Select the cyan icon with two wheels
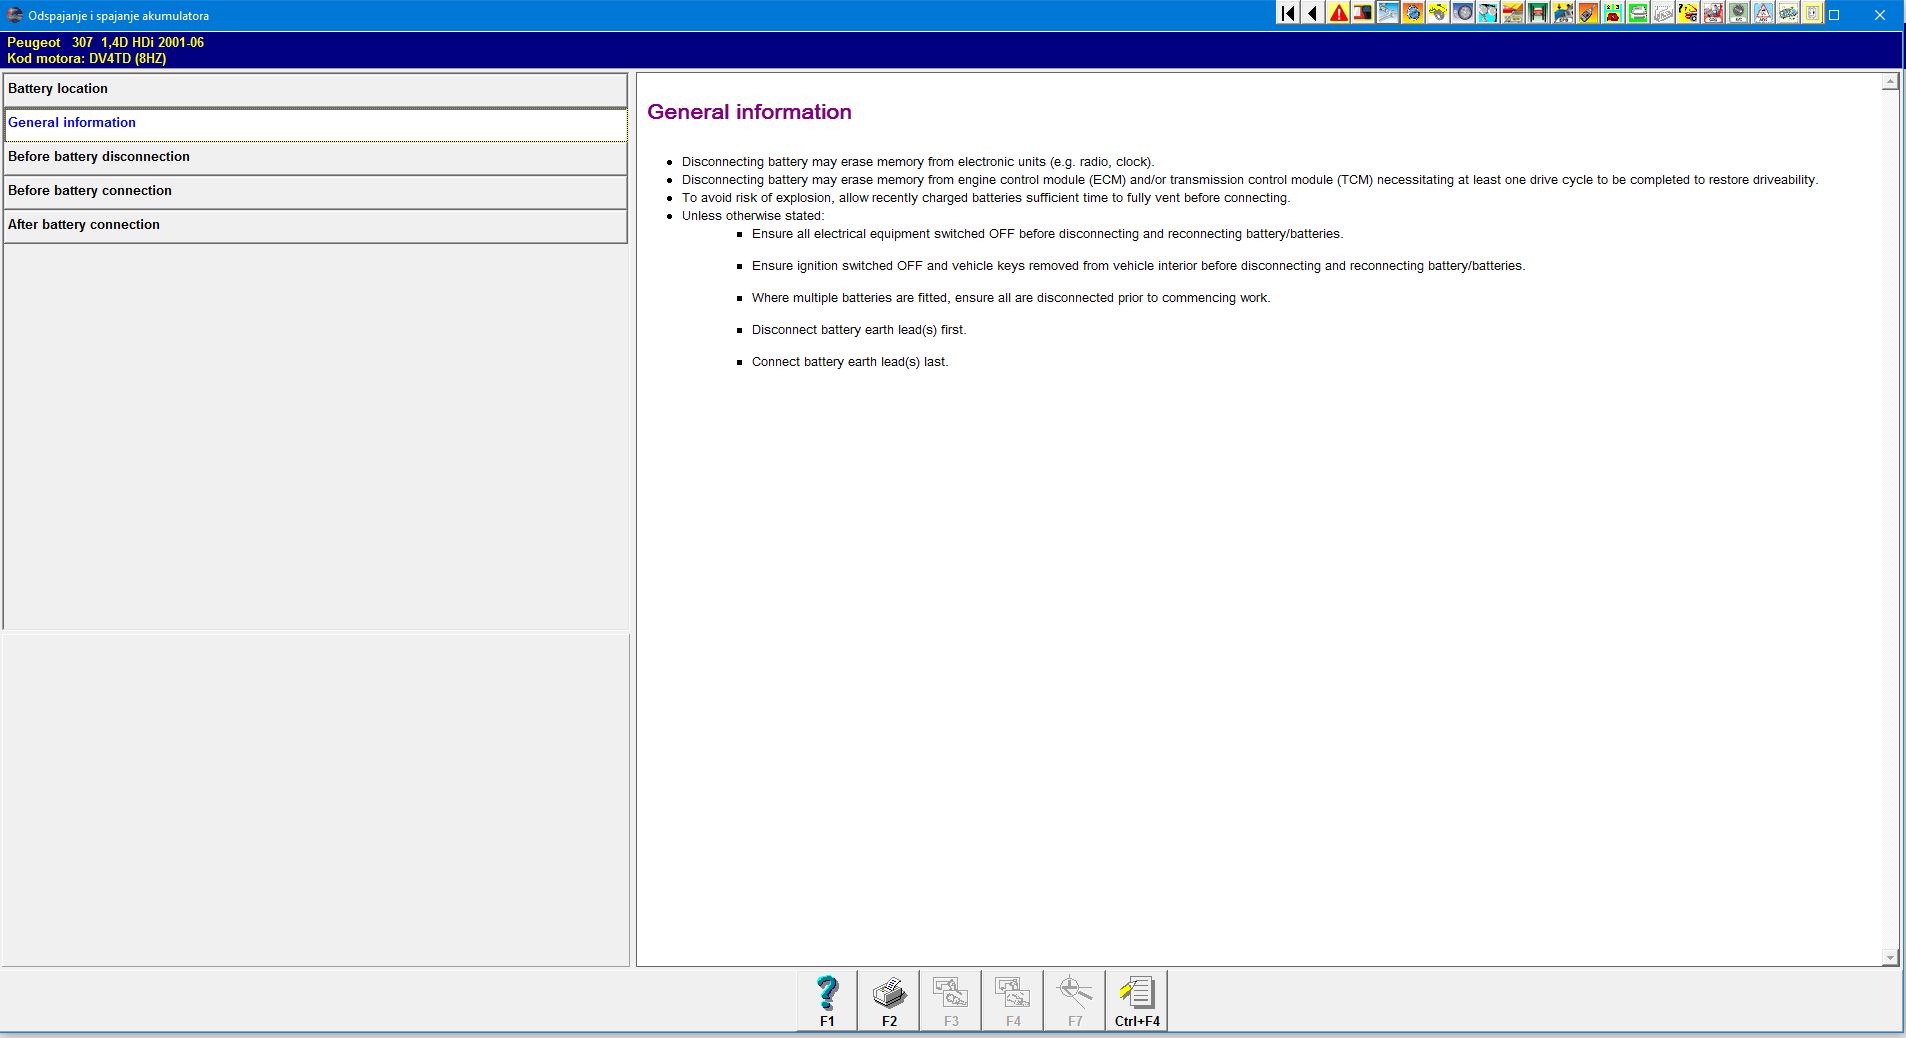The height and width of the screenshot is (1038, 1906). click(1488, 13)
